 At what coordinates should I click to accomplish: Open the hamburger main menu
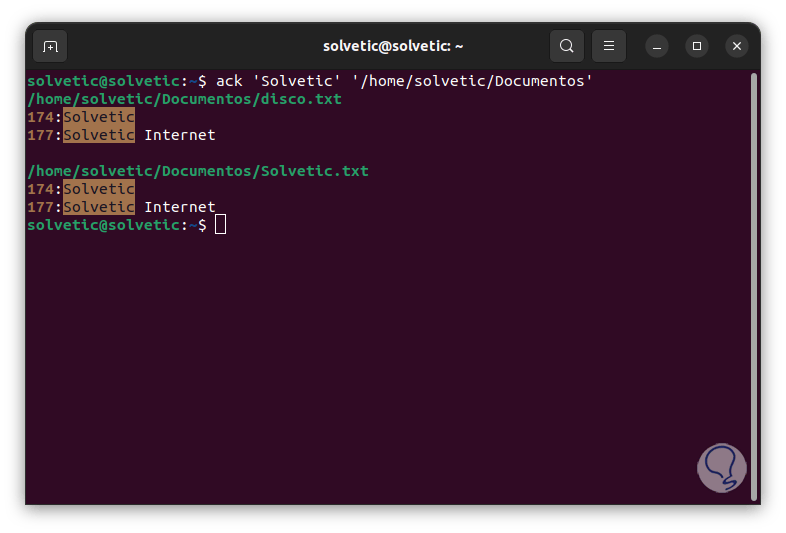pos(609,46)
